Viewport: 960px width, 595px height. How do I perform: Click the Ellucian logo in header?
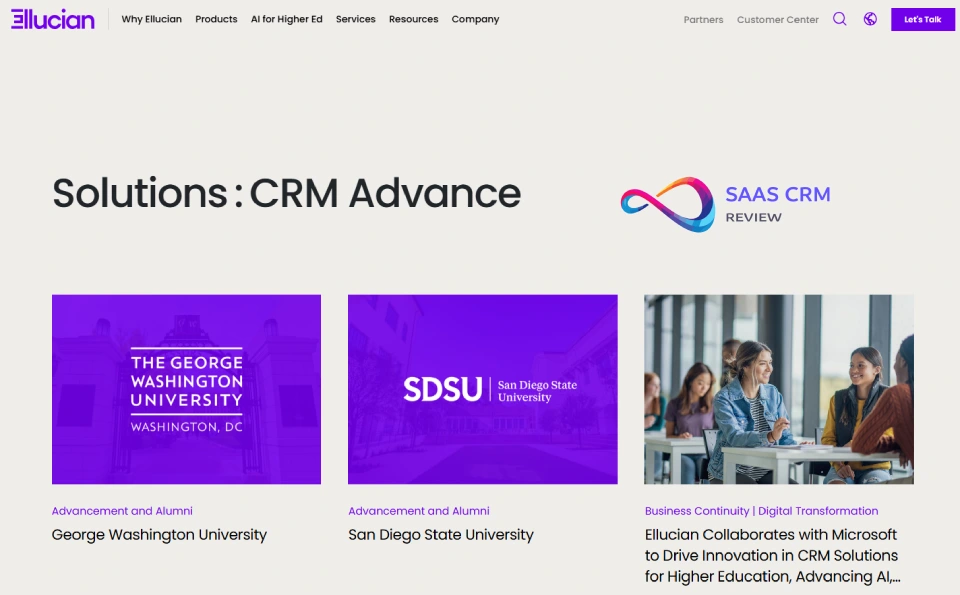click(x=53, y=19)
